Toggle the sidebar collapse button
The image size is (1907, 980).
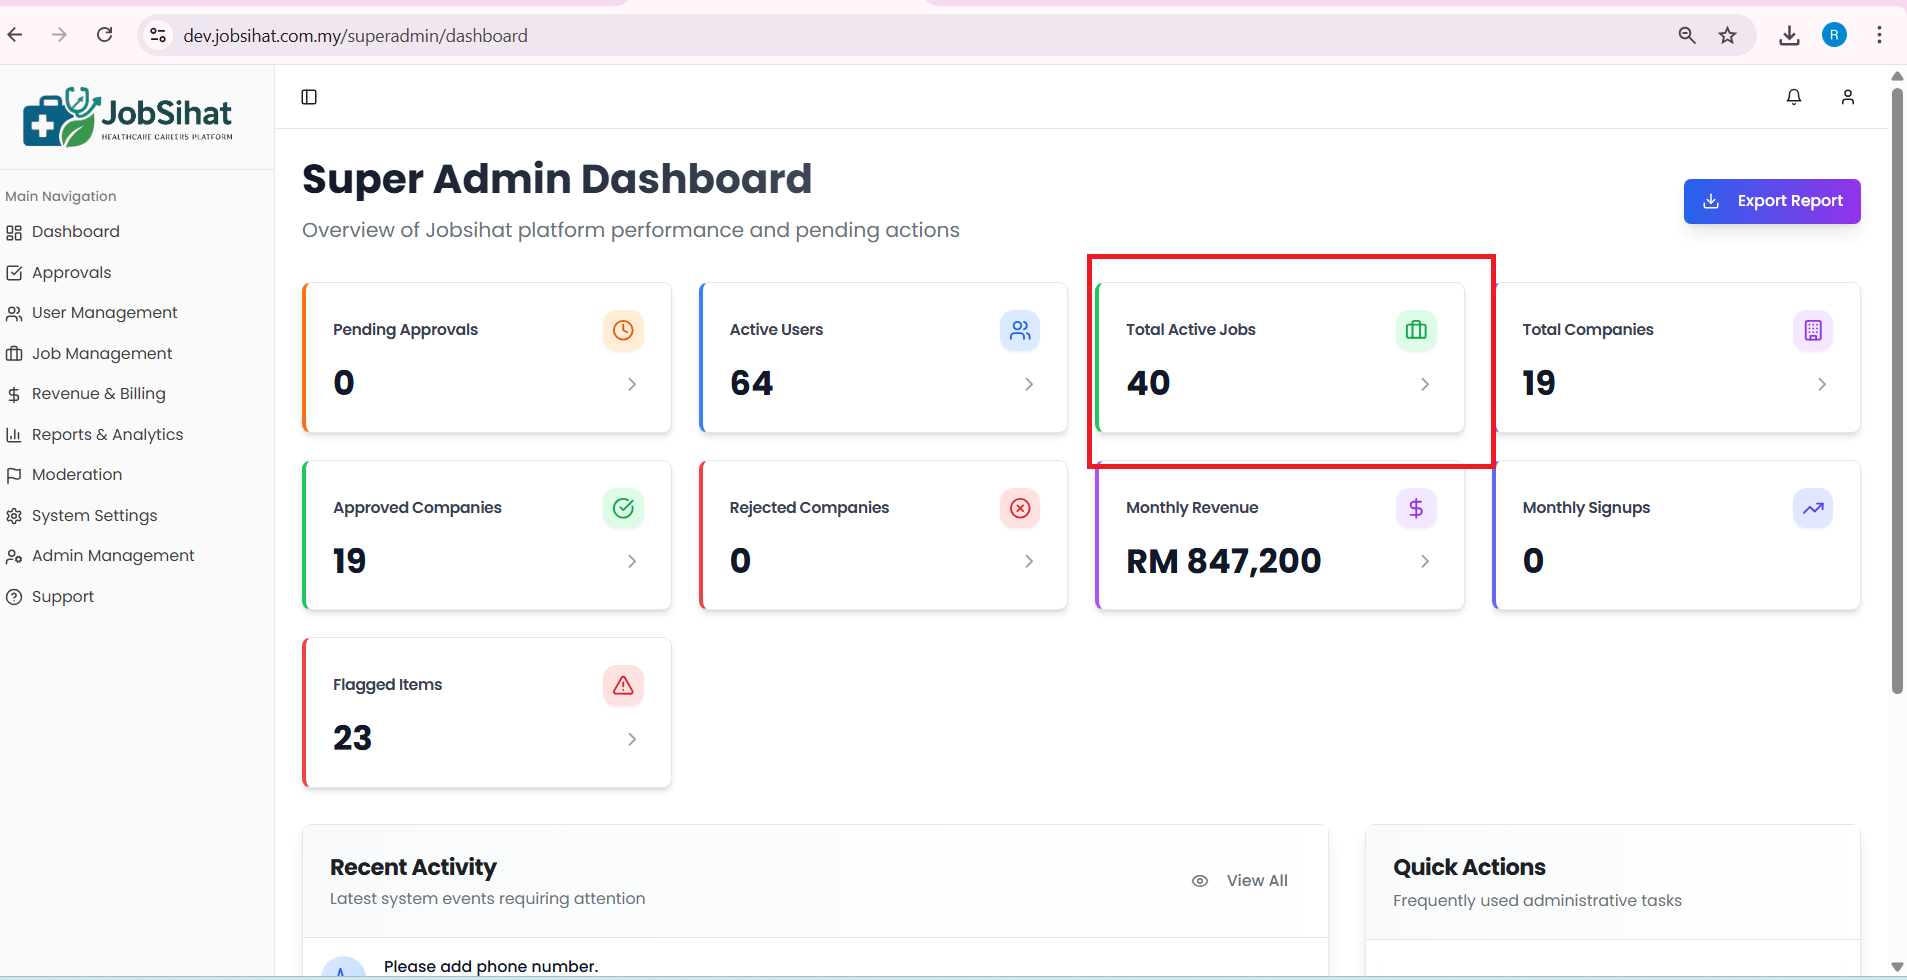[309, 97]
